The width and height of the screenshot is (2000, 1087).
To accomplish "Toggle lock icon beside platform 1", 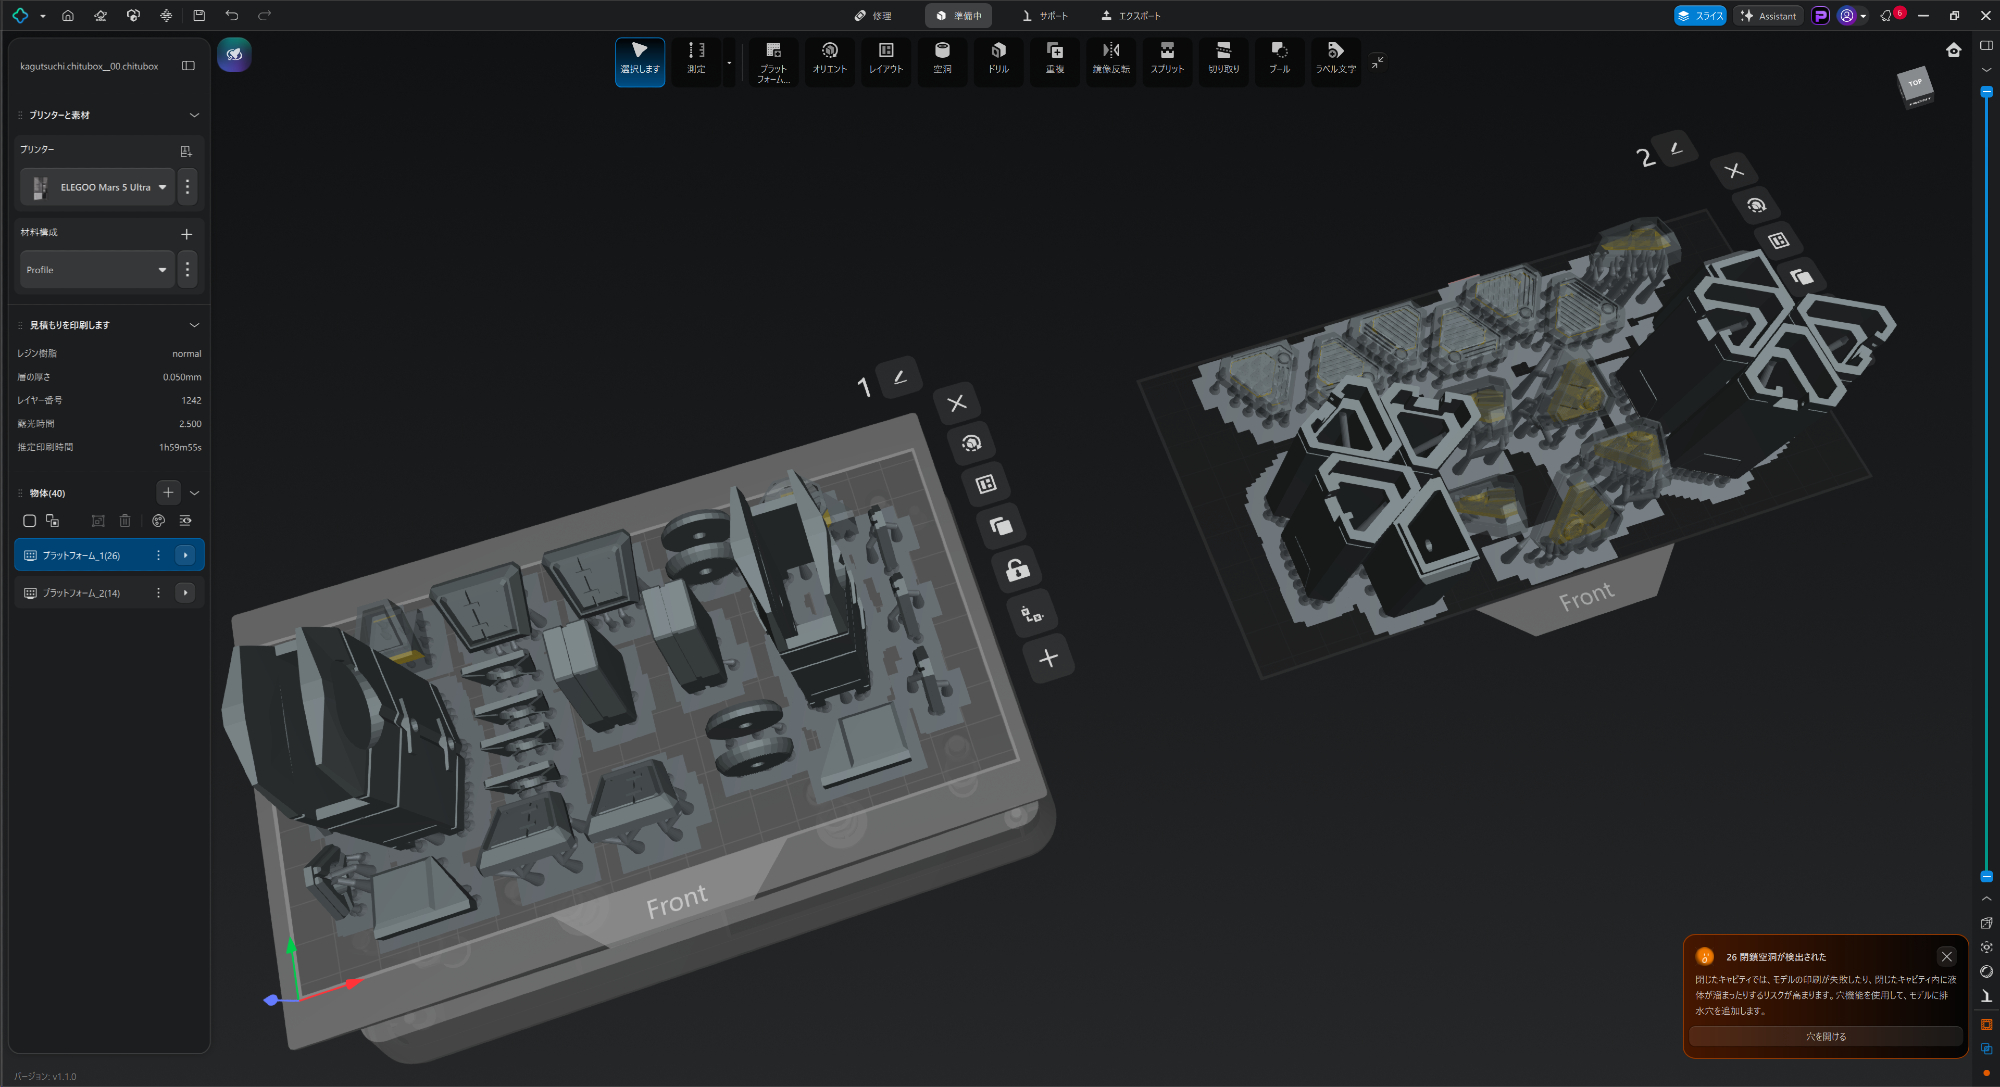I will (1017, 570).
